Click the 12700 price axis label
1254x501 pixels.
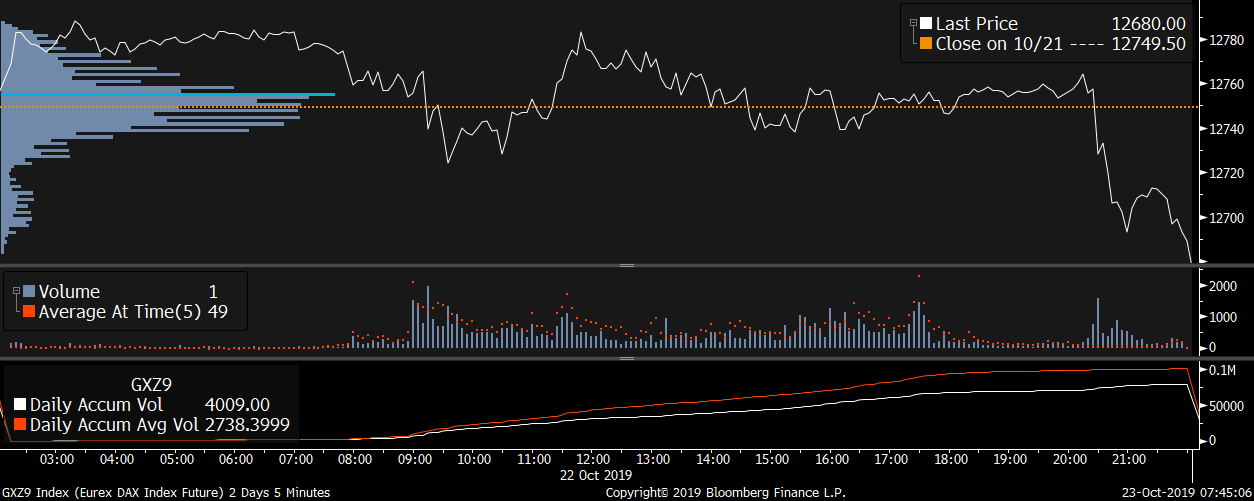(1226, 217)
